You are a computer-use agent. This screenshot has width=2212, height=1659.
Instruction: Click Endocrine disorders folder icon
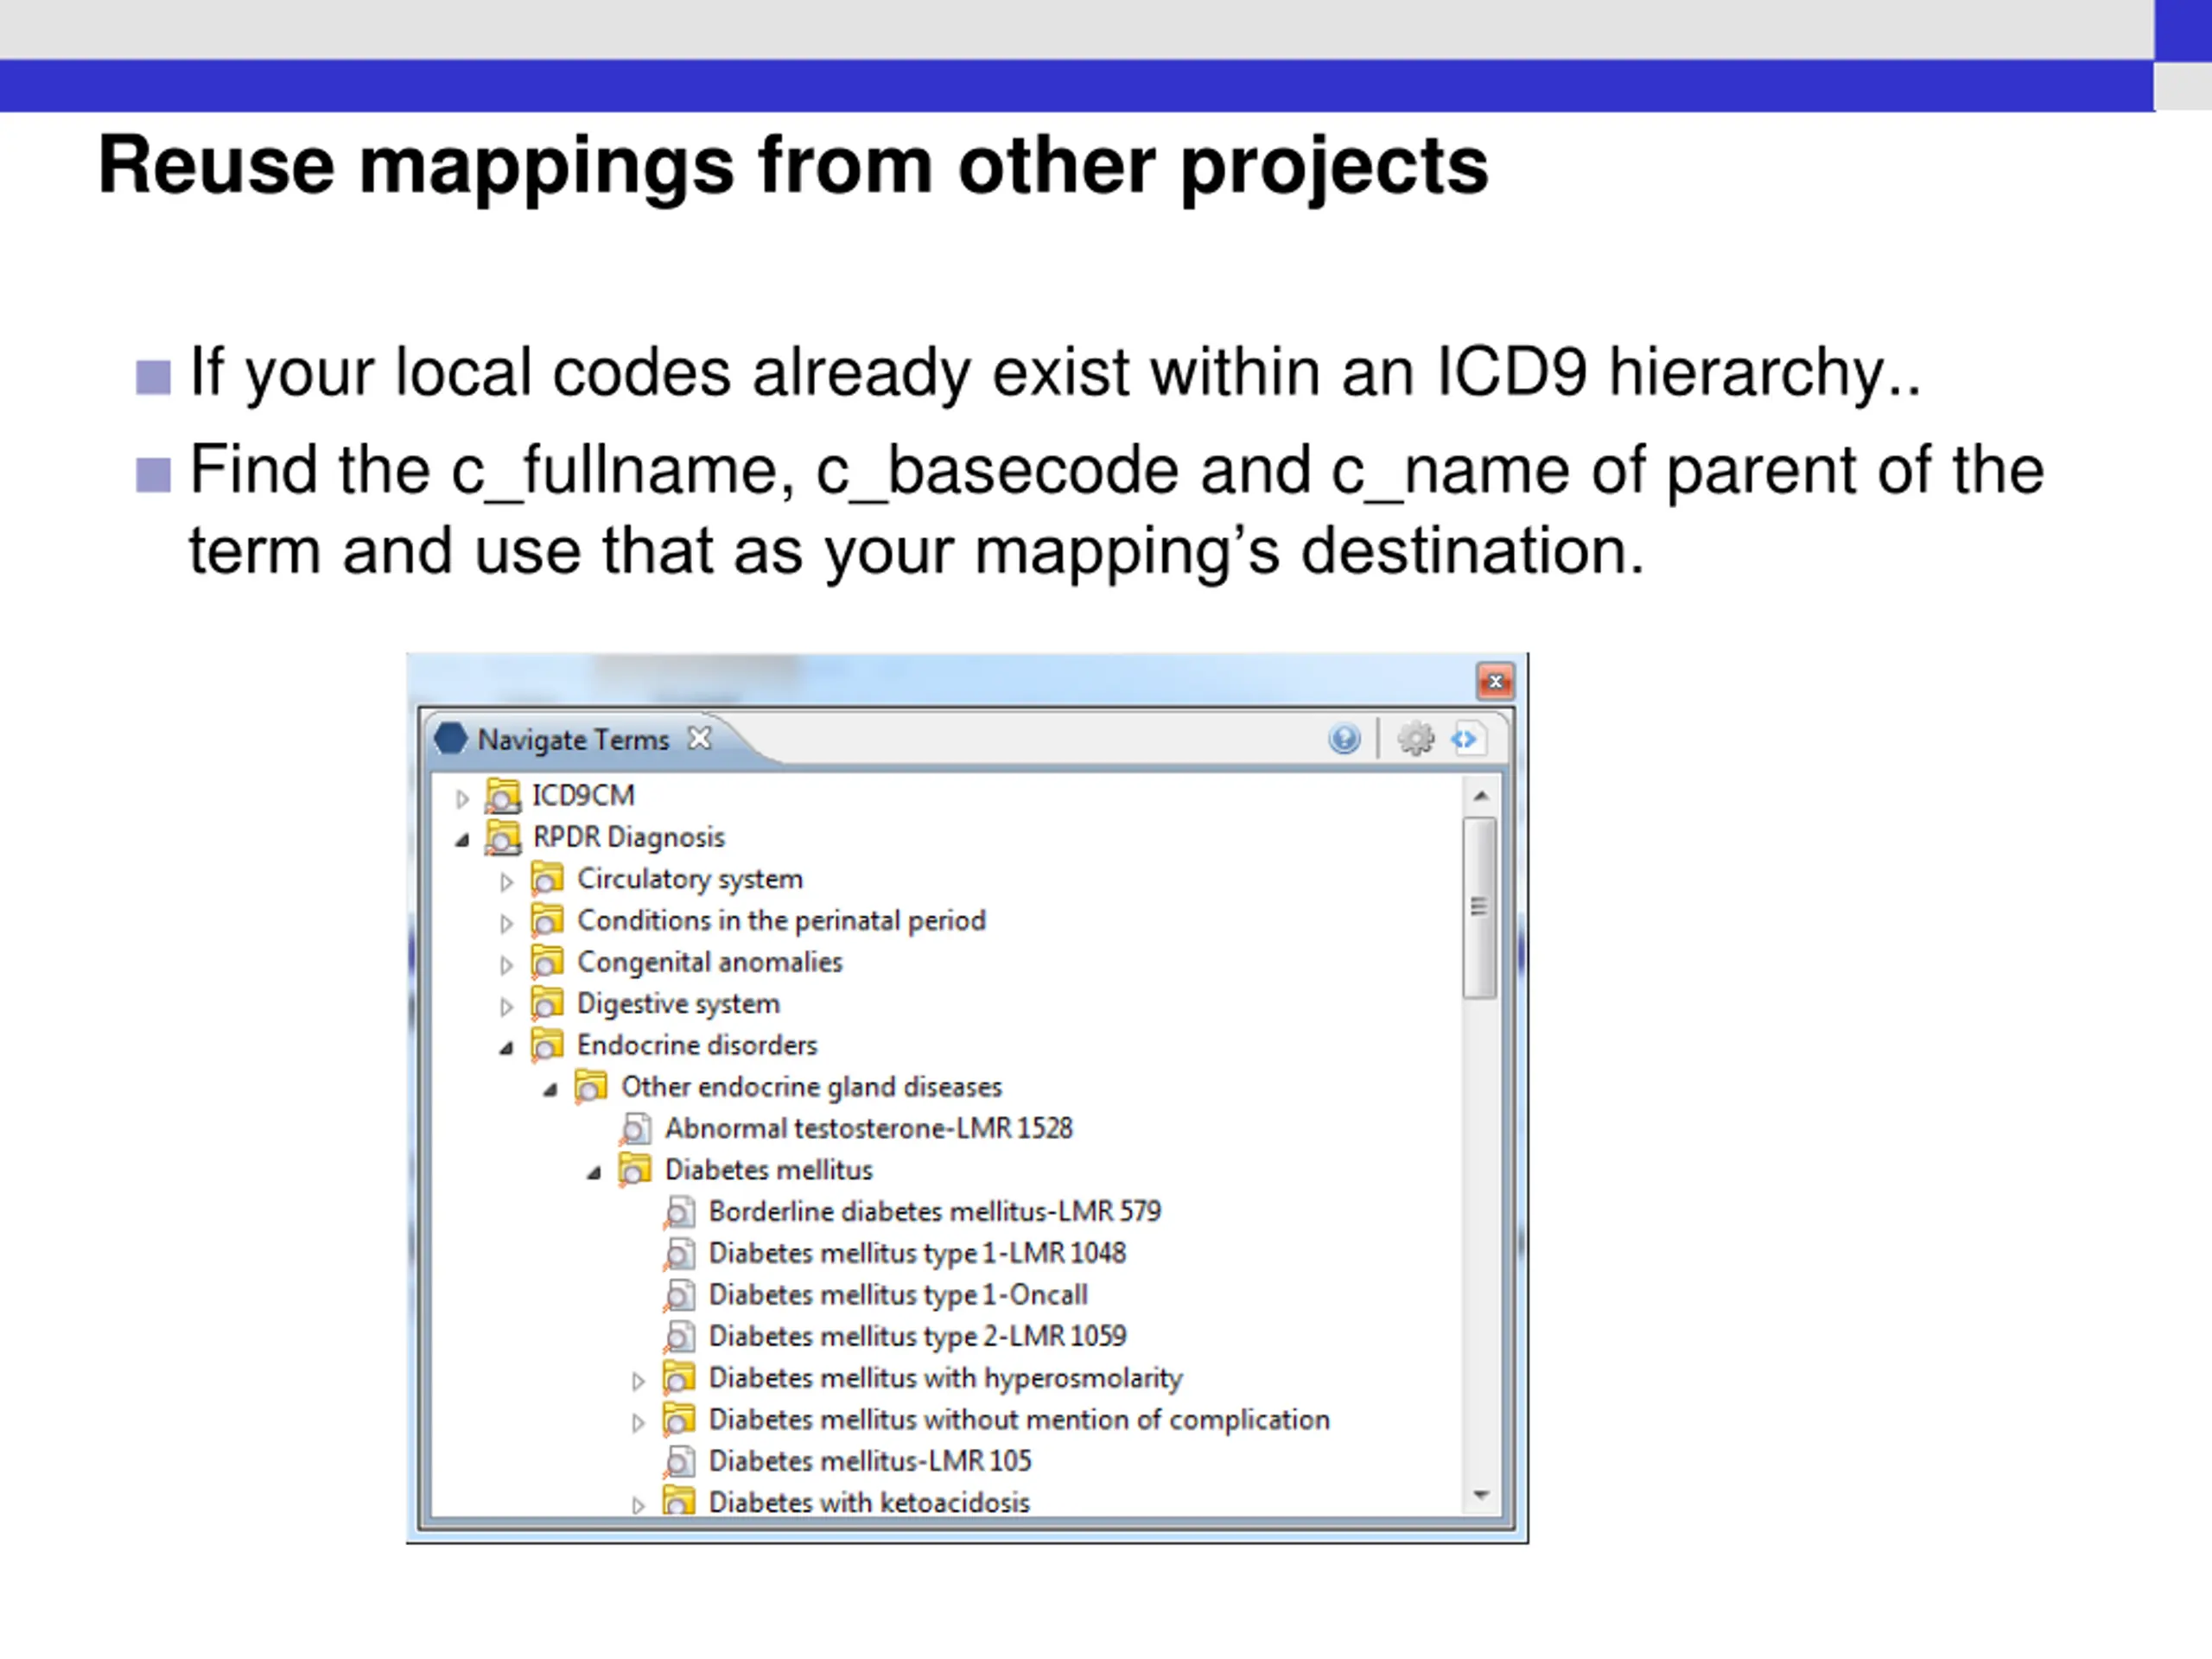pyautogui.click(x=547, y=1045)
